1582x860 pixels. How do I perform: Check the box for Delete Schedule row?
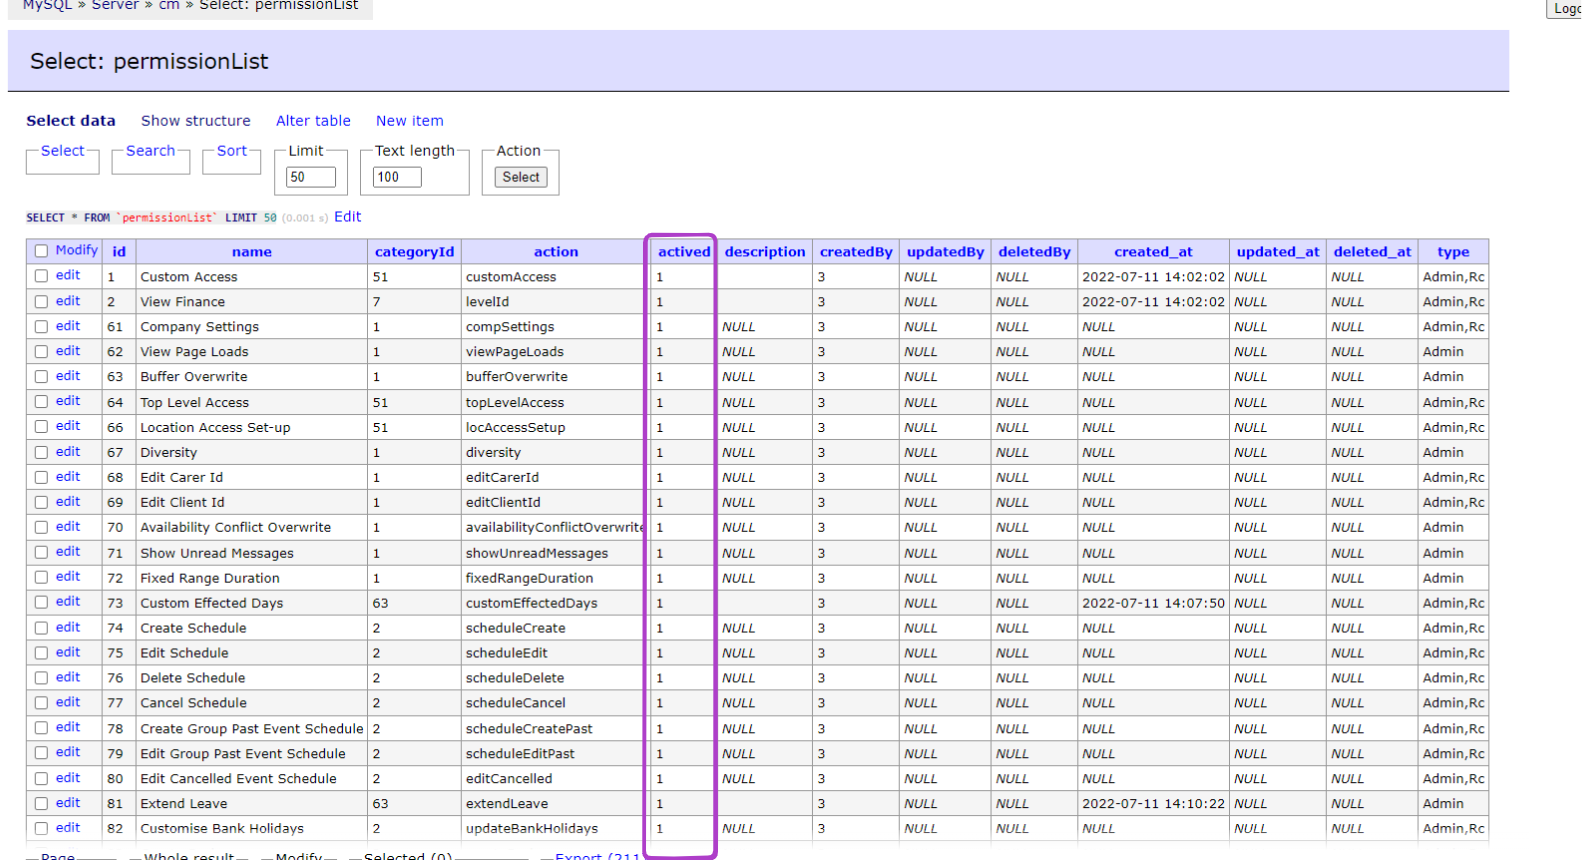click(x=41, y=678)
